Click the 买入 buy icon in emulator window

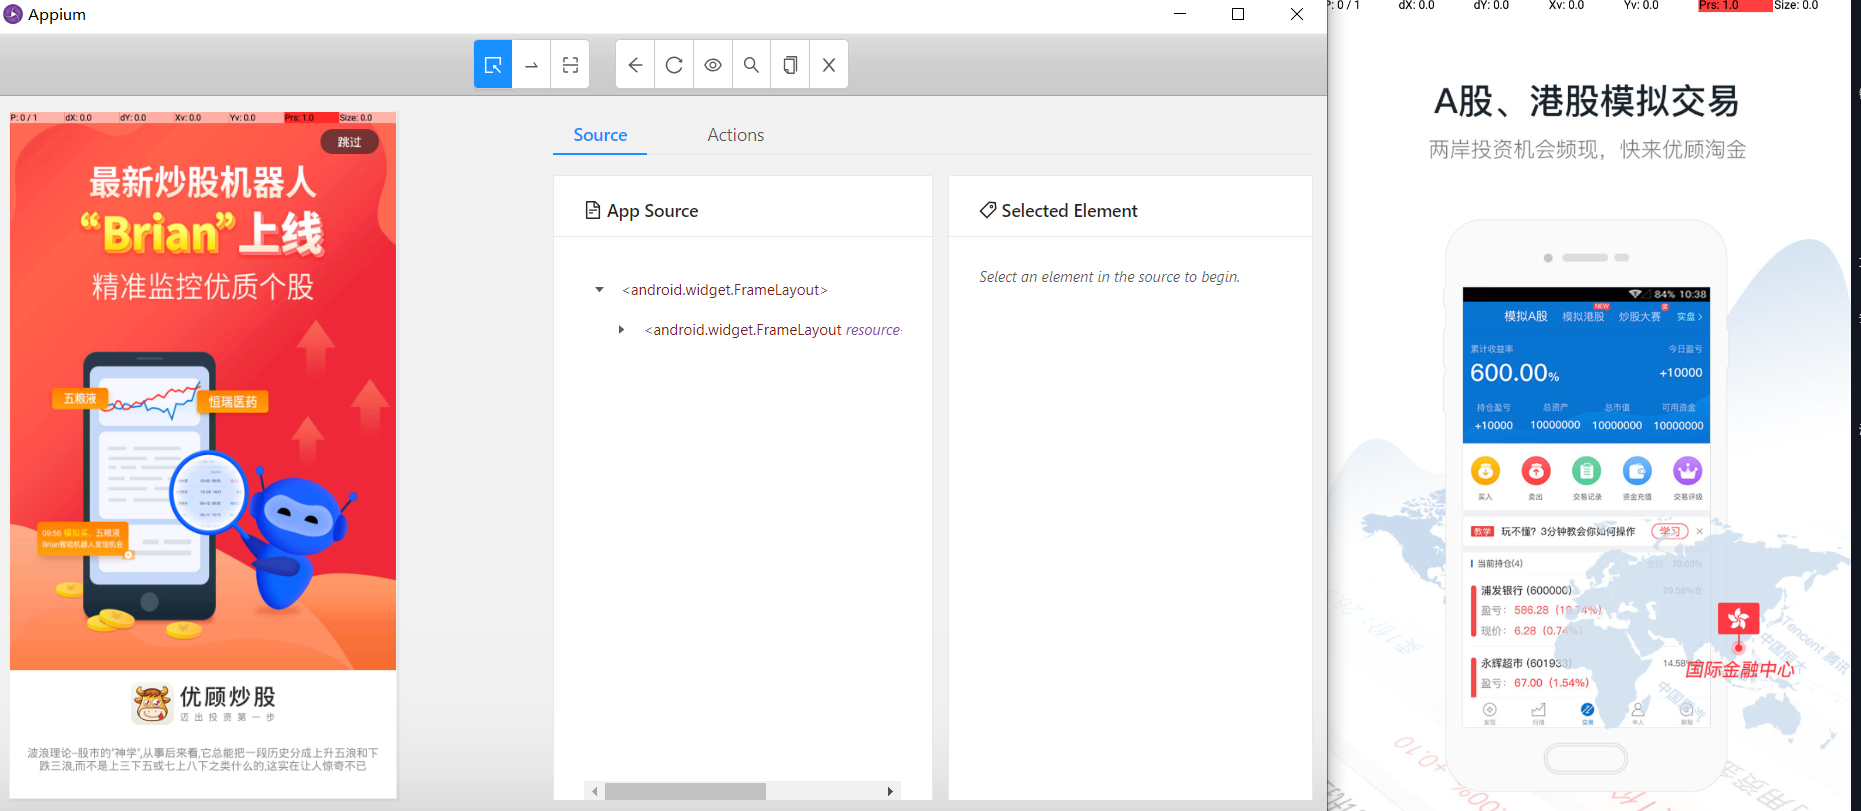pos(1485,471)
